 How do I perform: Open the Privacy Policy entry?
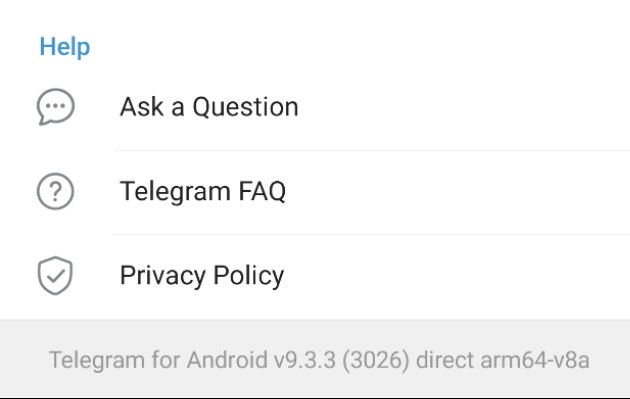(315, 276)
